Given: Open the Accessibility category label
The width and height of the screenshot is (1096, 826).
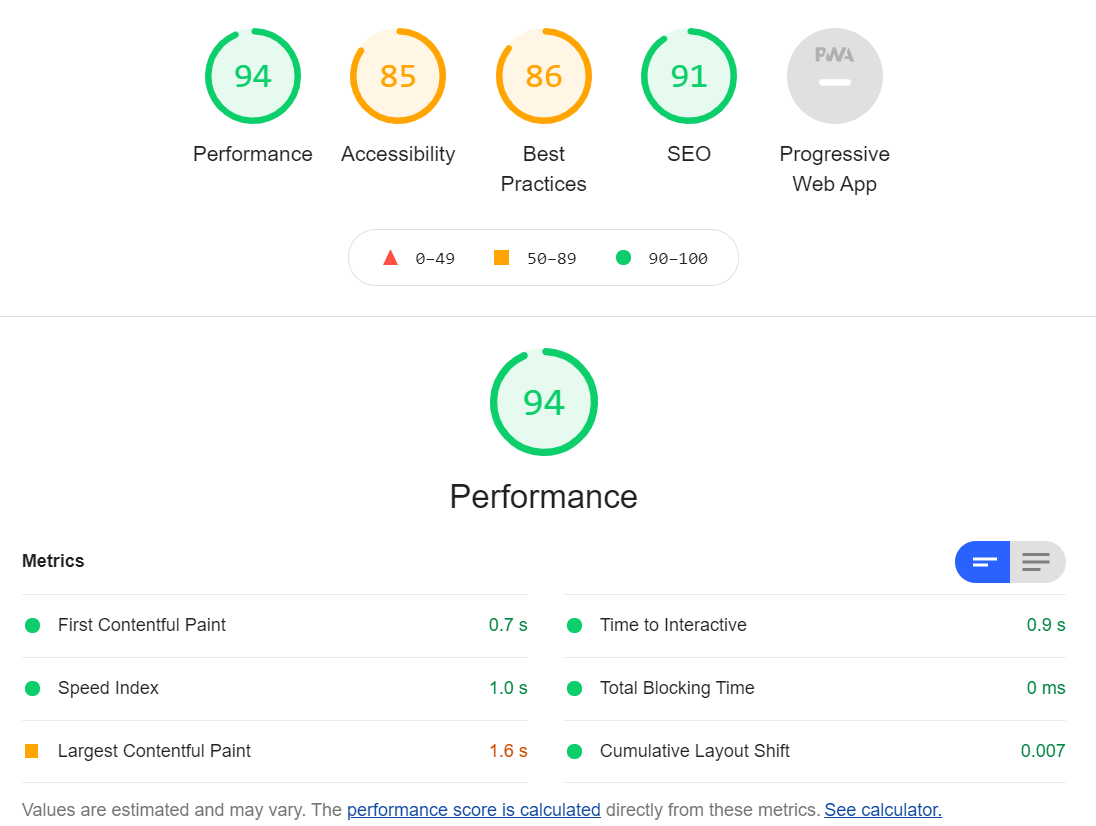Looking at the screenshot, I should (398, 154).
